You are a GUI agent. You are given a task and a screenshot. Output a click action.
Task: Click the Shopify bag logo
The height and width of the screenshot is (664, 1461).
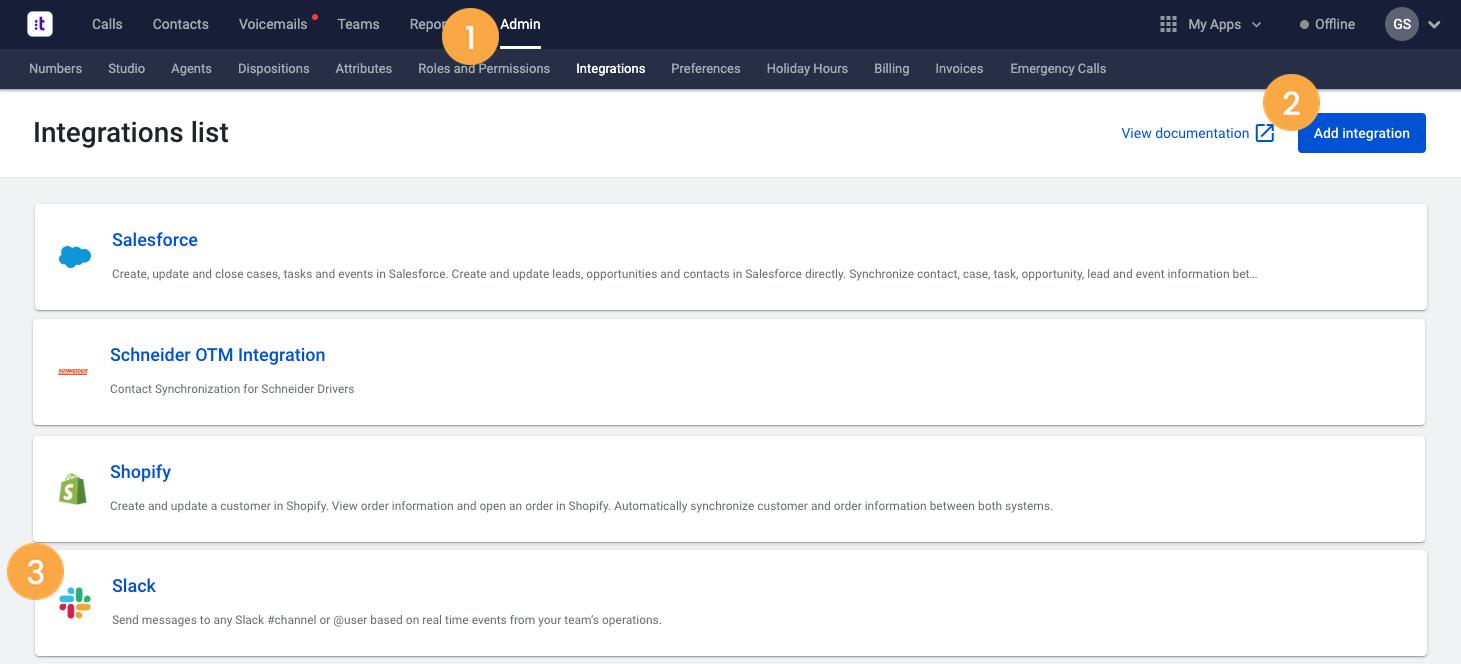point(73,489)
